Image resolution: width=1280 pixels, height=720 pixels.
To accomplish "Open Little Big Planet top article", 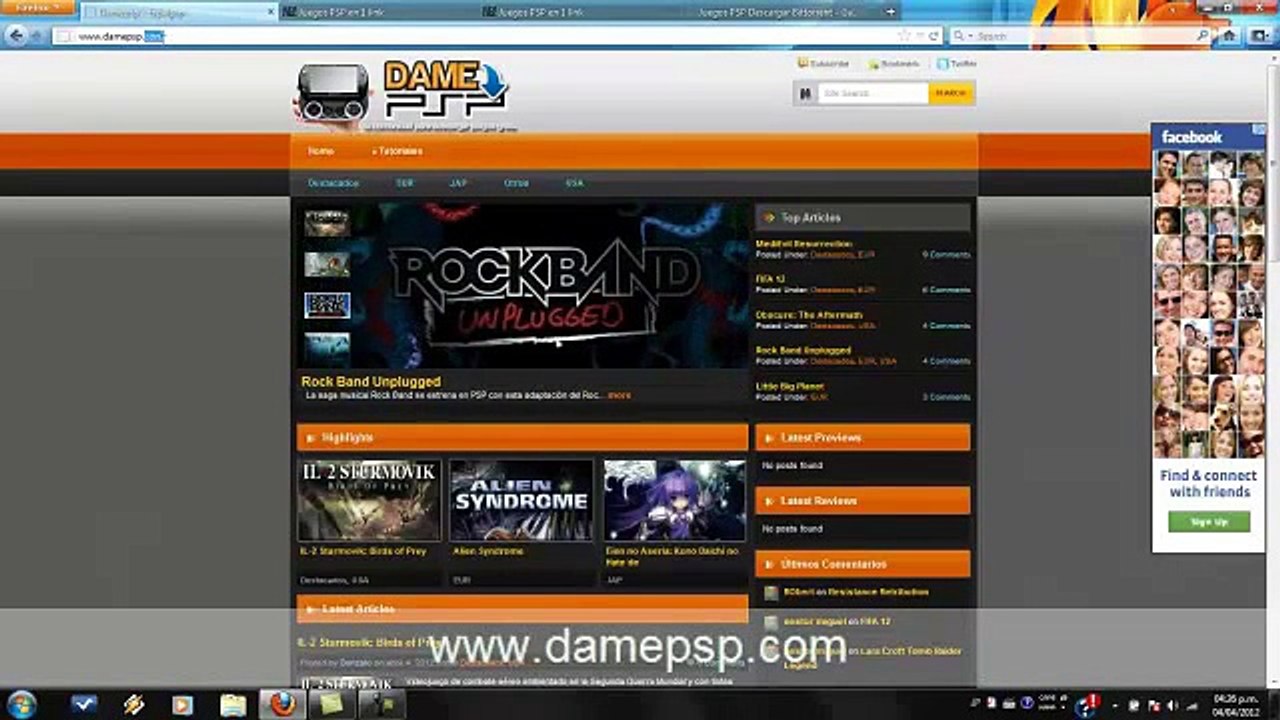I will click(790, 386).
